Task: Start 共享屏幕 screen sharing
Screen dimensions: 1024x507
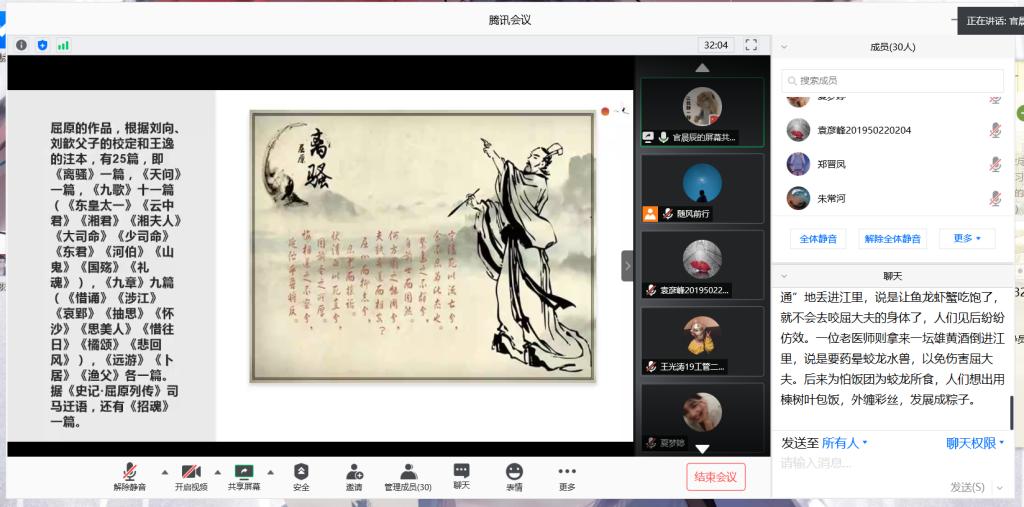Action: pos(244,478)
